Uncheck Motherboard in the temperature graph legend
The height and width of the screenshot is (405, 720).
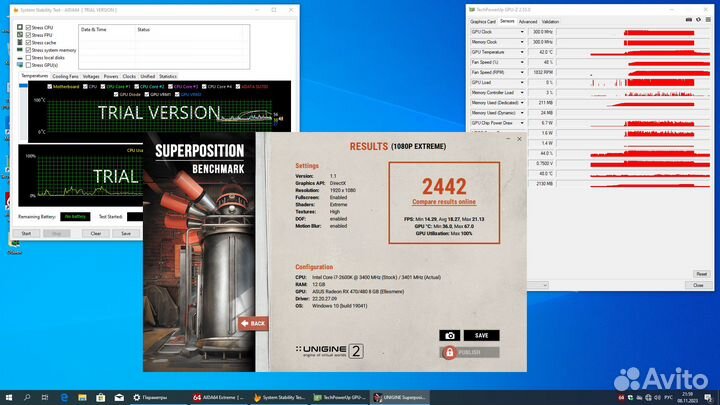50,86
